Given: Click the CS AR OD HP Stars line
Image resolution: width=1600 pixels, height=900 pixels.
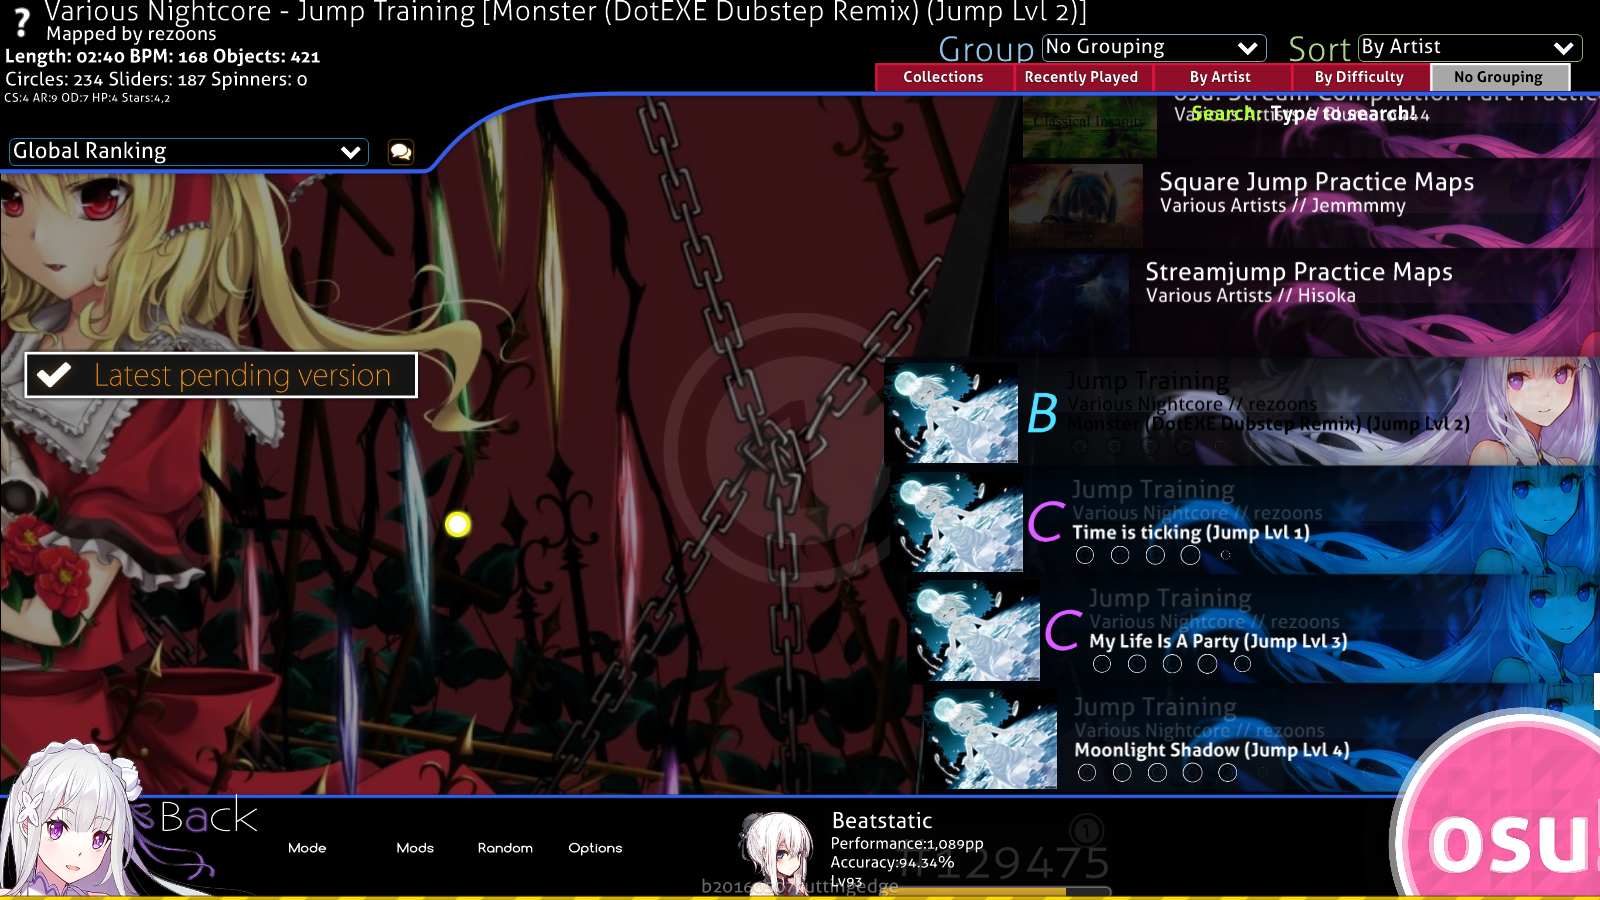Looking at the screenshot, I should 87,98.
